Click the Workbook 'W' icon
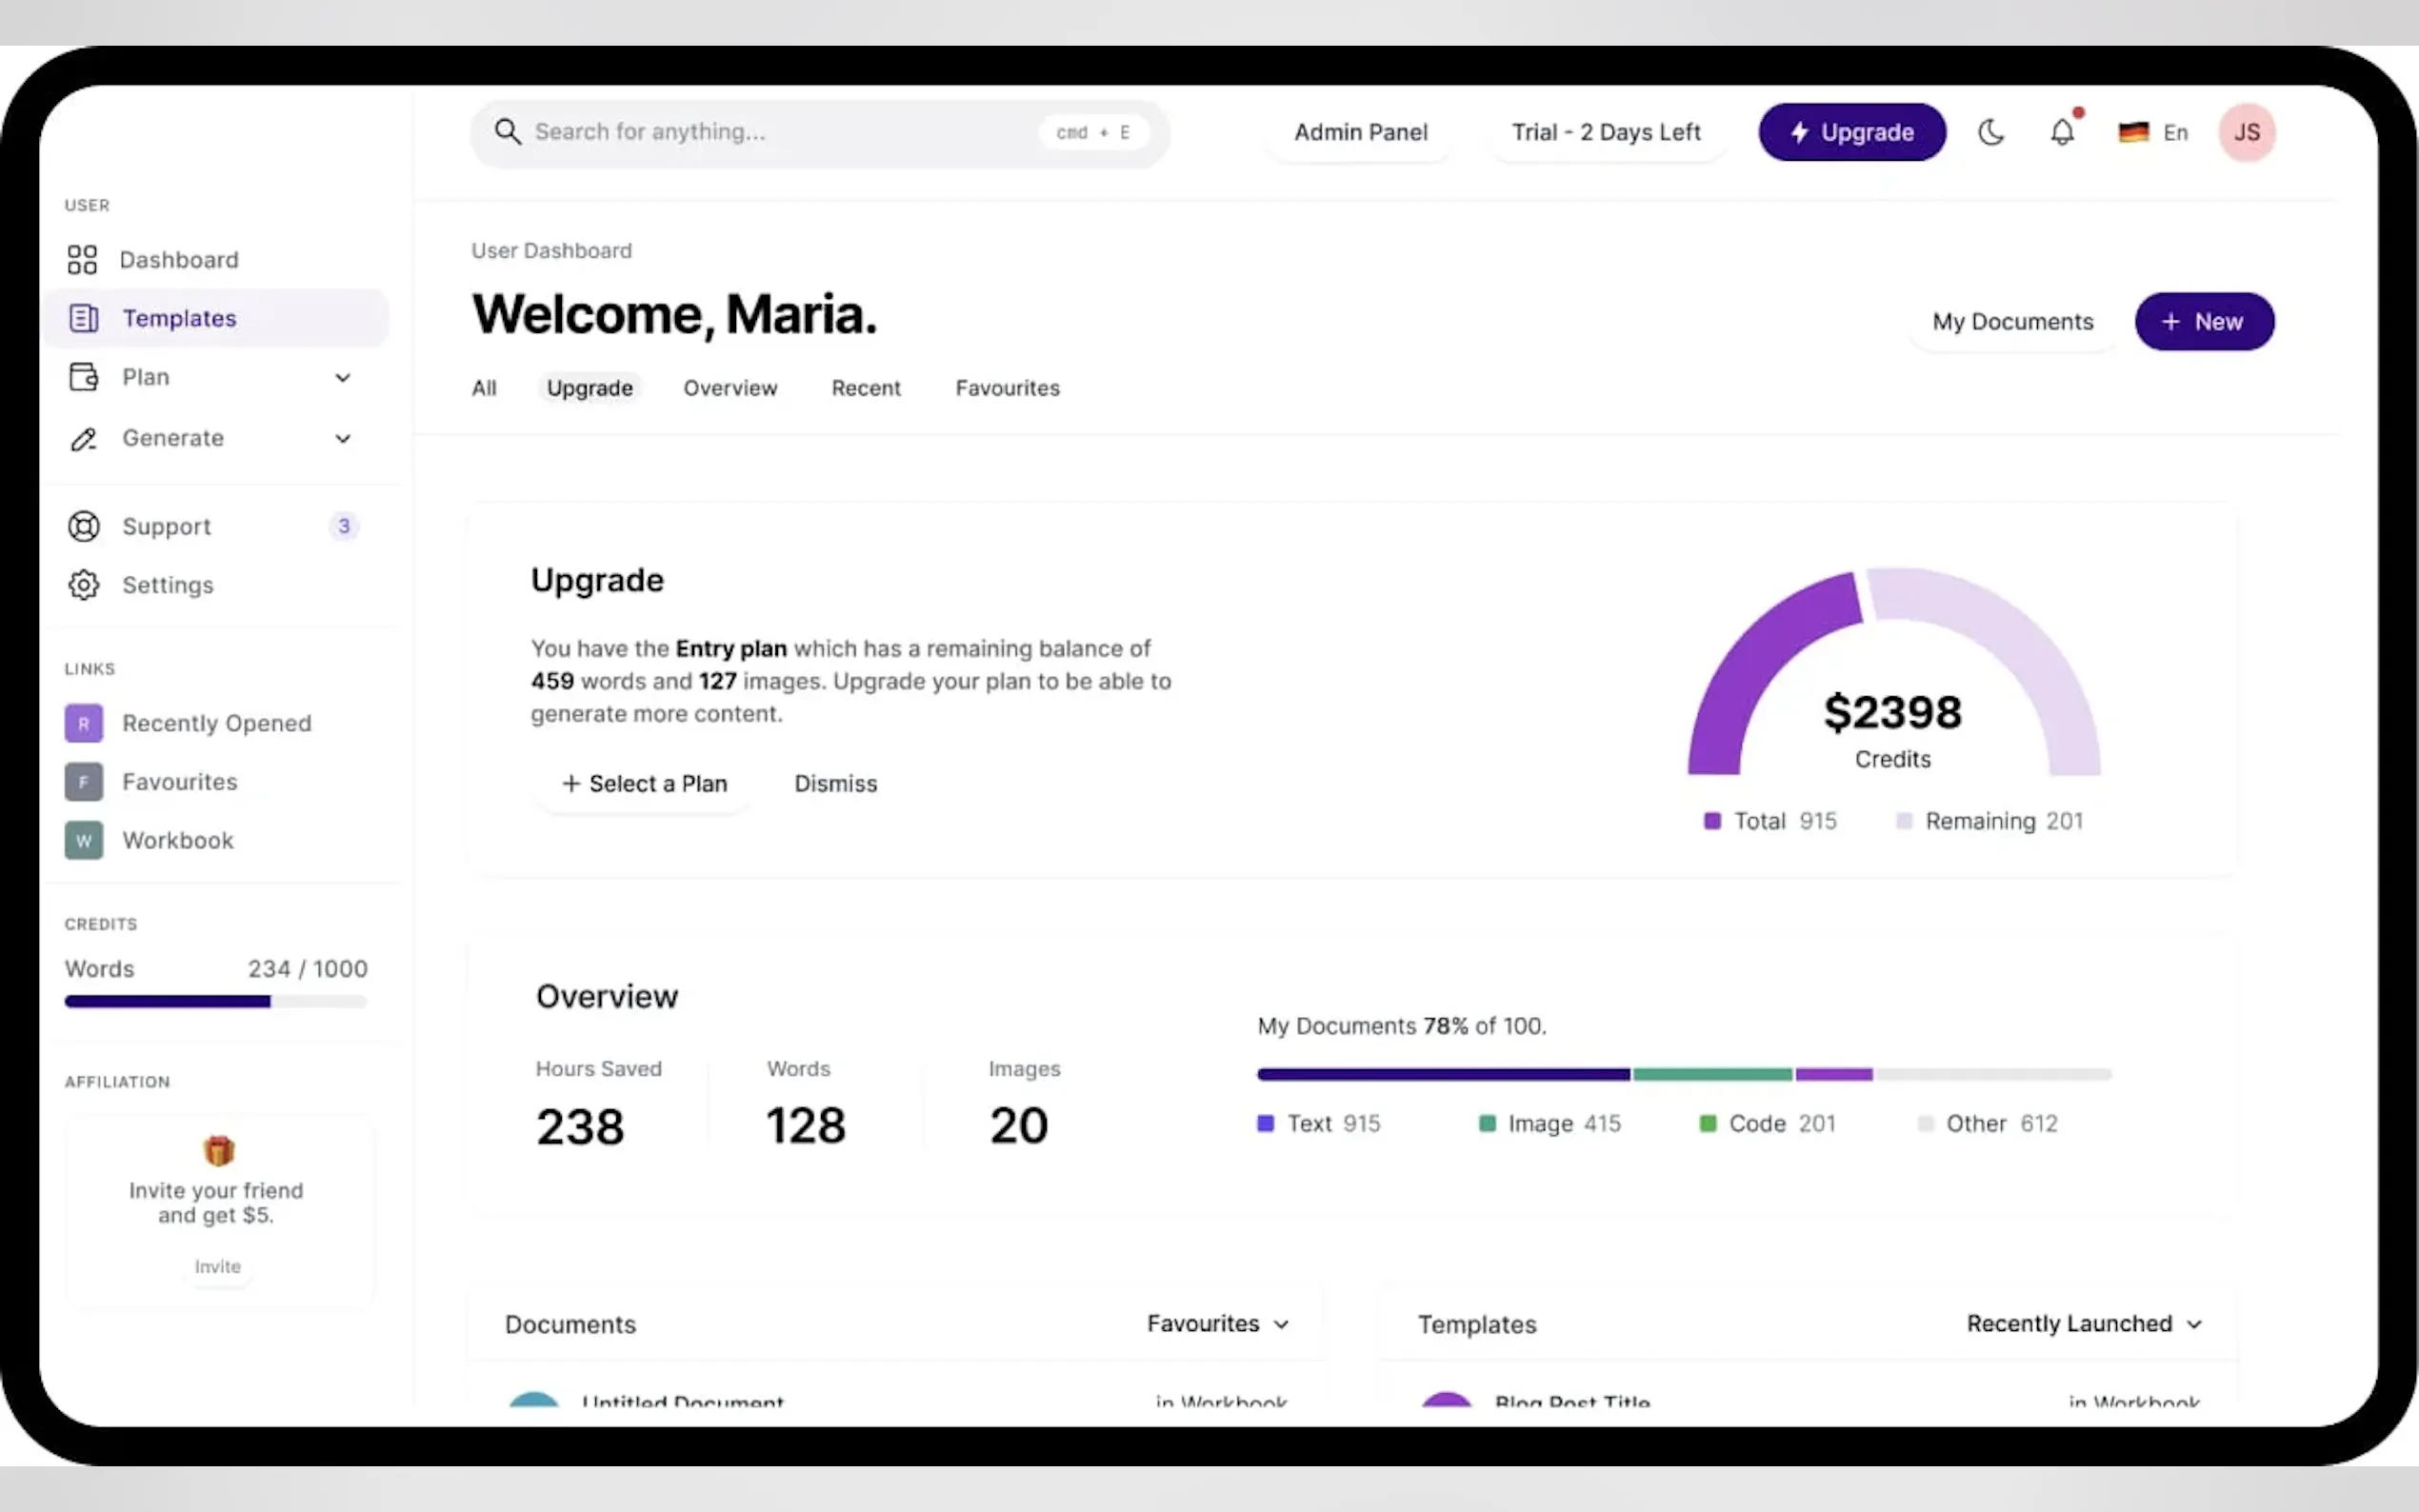 83,840
